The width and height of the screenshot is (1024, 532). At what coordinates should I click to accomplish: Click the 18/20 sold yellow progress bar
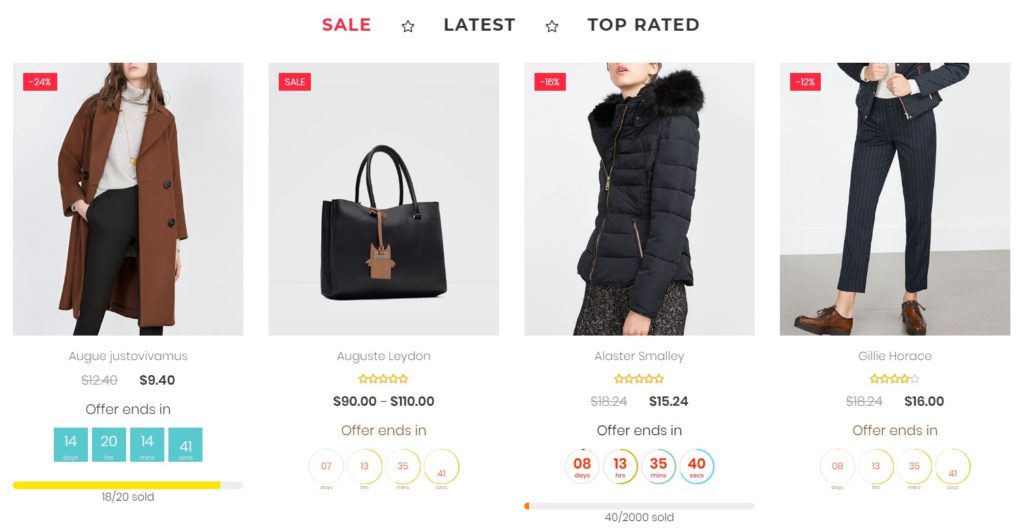click(x=128, y=485)
